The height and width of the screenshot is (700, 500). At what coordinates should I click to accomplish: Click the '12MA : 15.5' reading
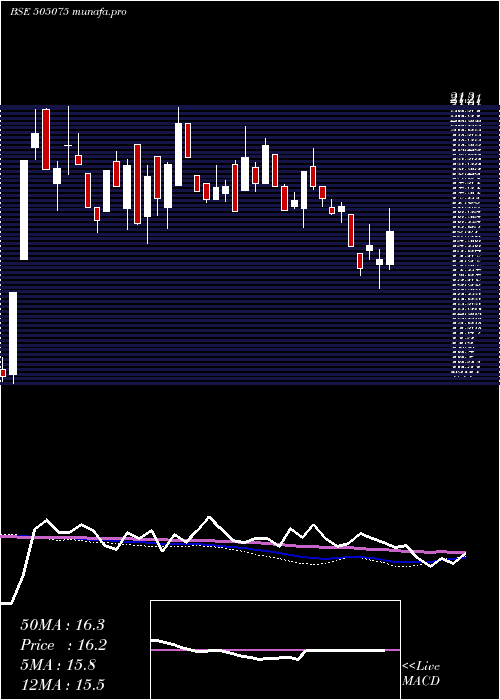(x=62, y=685)
